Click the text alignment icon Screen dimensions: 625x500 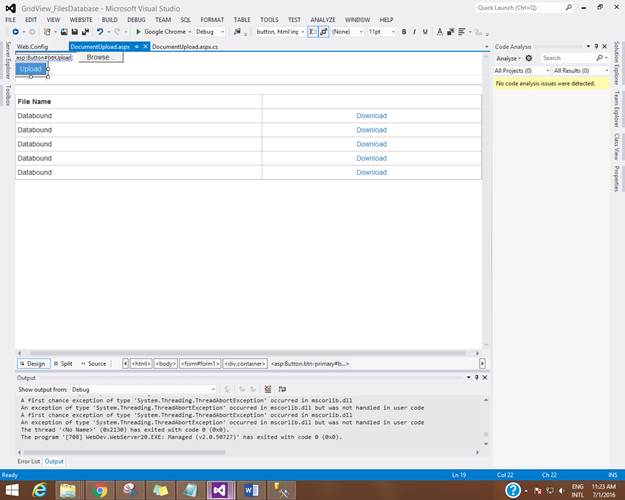[x=462, y=31]
